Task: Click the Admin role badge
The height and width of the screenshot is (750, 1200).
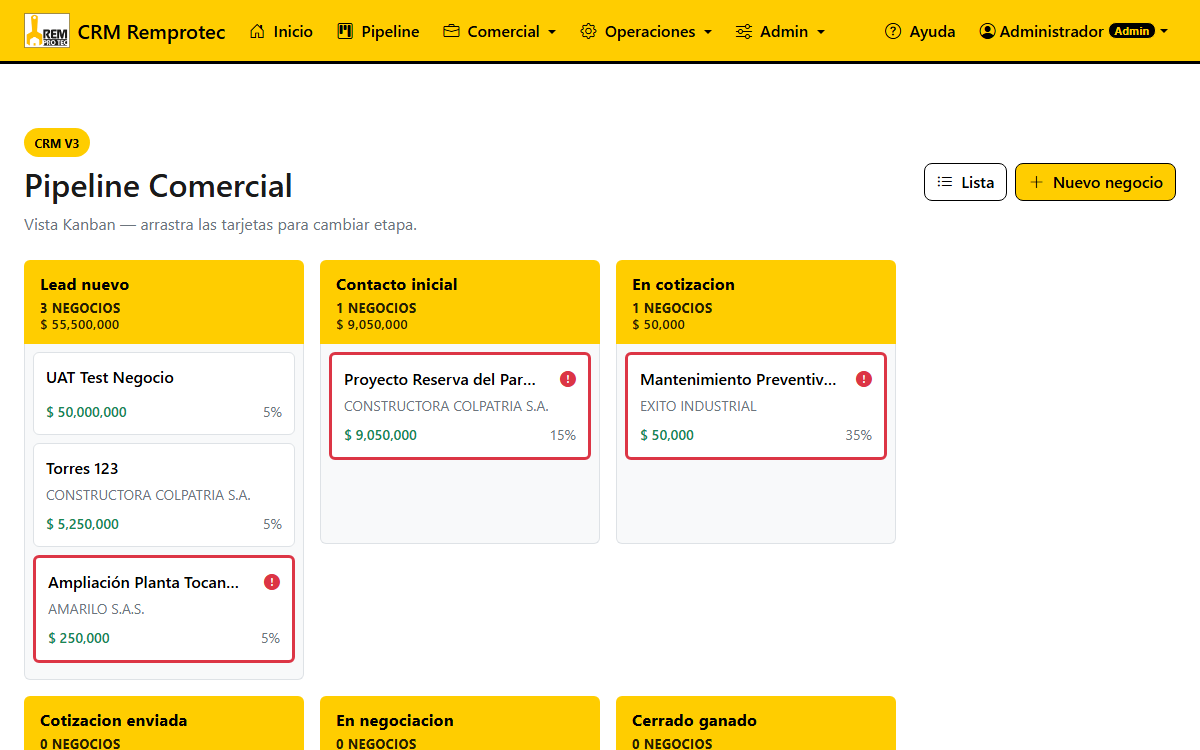Action: tap(1131, 31)
